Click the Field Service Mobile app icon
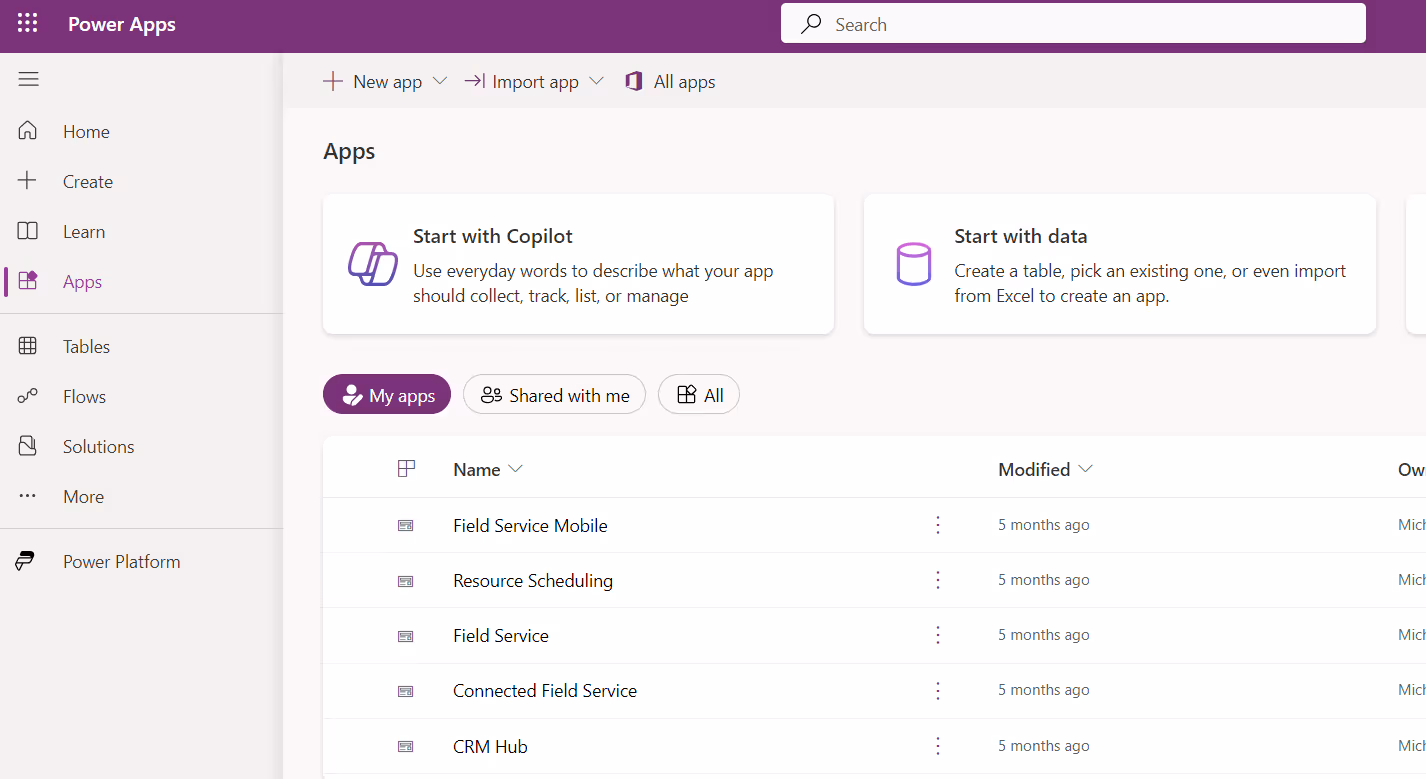1426x779 pixels. 405,525
